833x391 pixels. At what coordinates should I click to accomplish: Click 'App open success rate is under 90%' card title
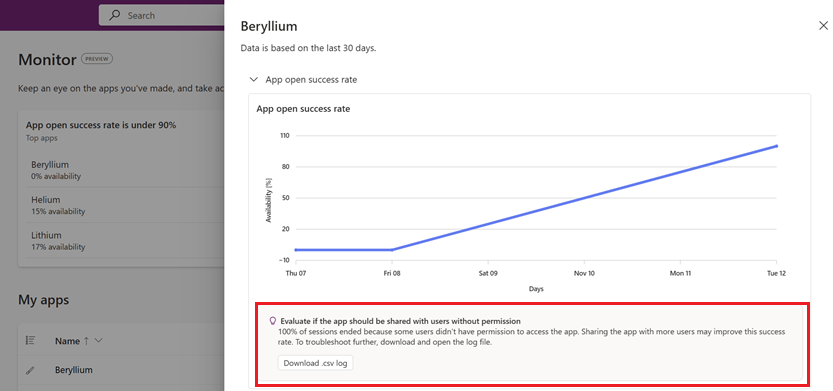point(101,125)
